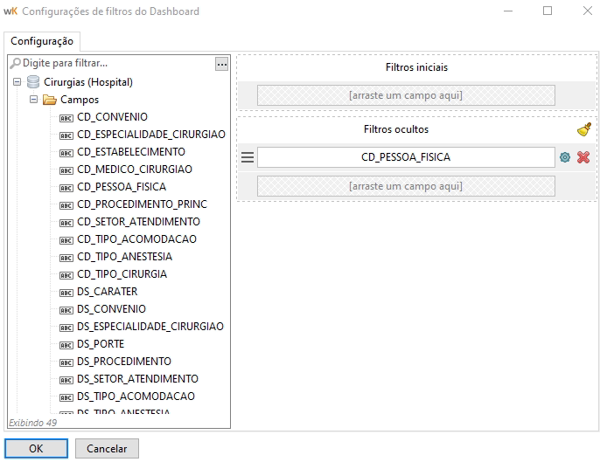Click the empty drop area under Filtros ocultos
The image size is (602, 467).
406,186
